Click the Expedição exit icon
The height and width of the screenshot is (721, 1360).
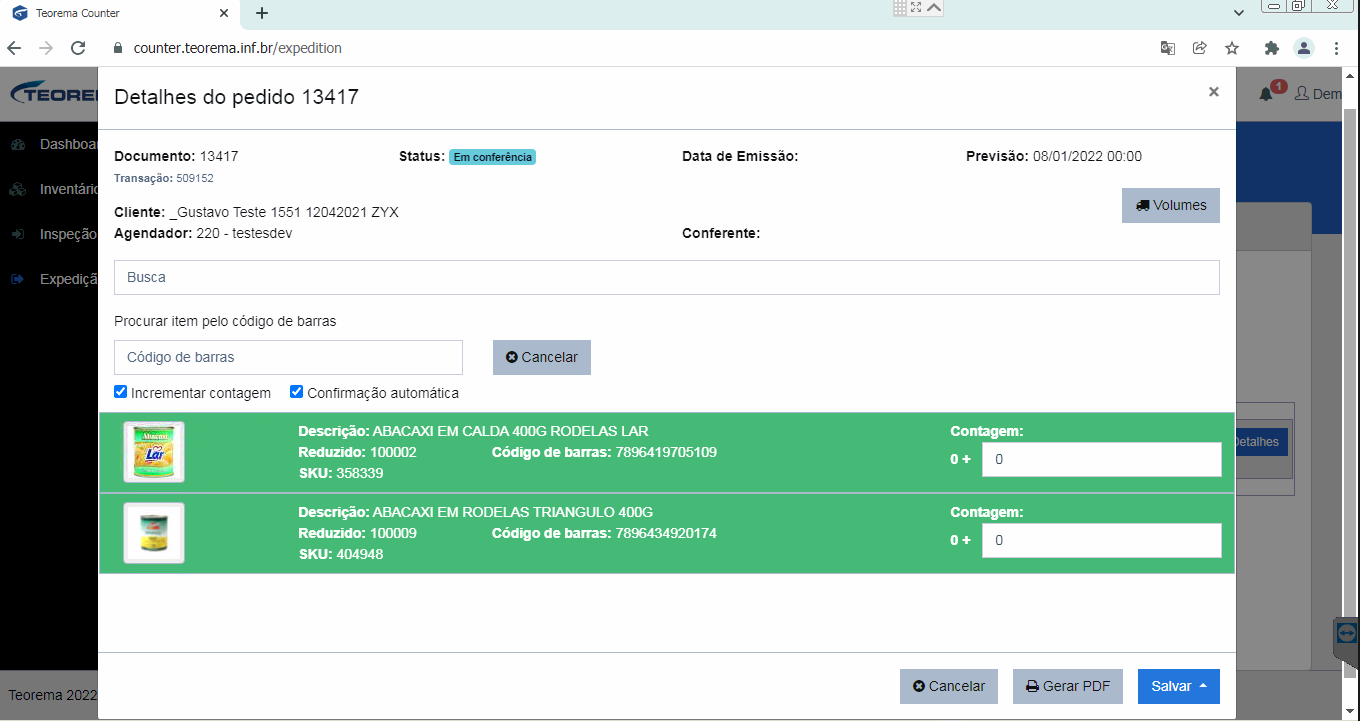(x=17, y=279)
